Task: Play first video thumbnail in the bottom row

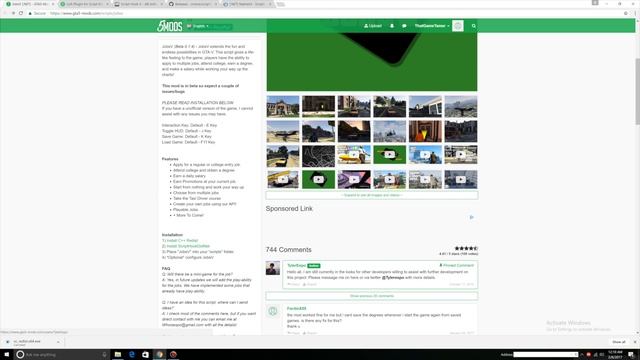Action: coord(283,179)
